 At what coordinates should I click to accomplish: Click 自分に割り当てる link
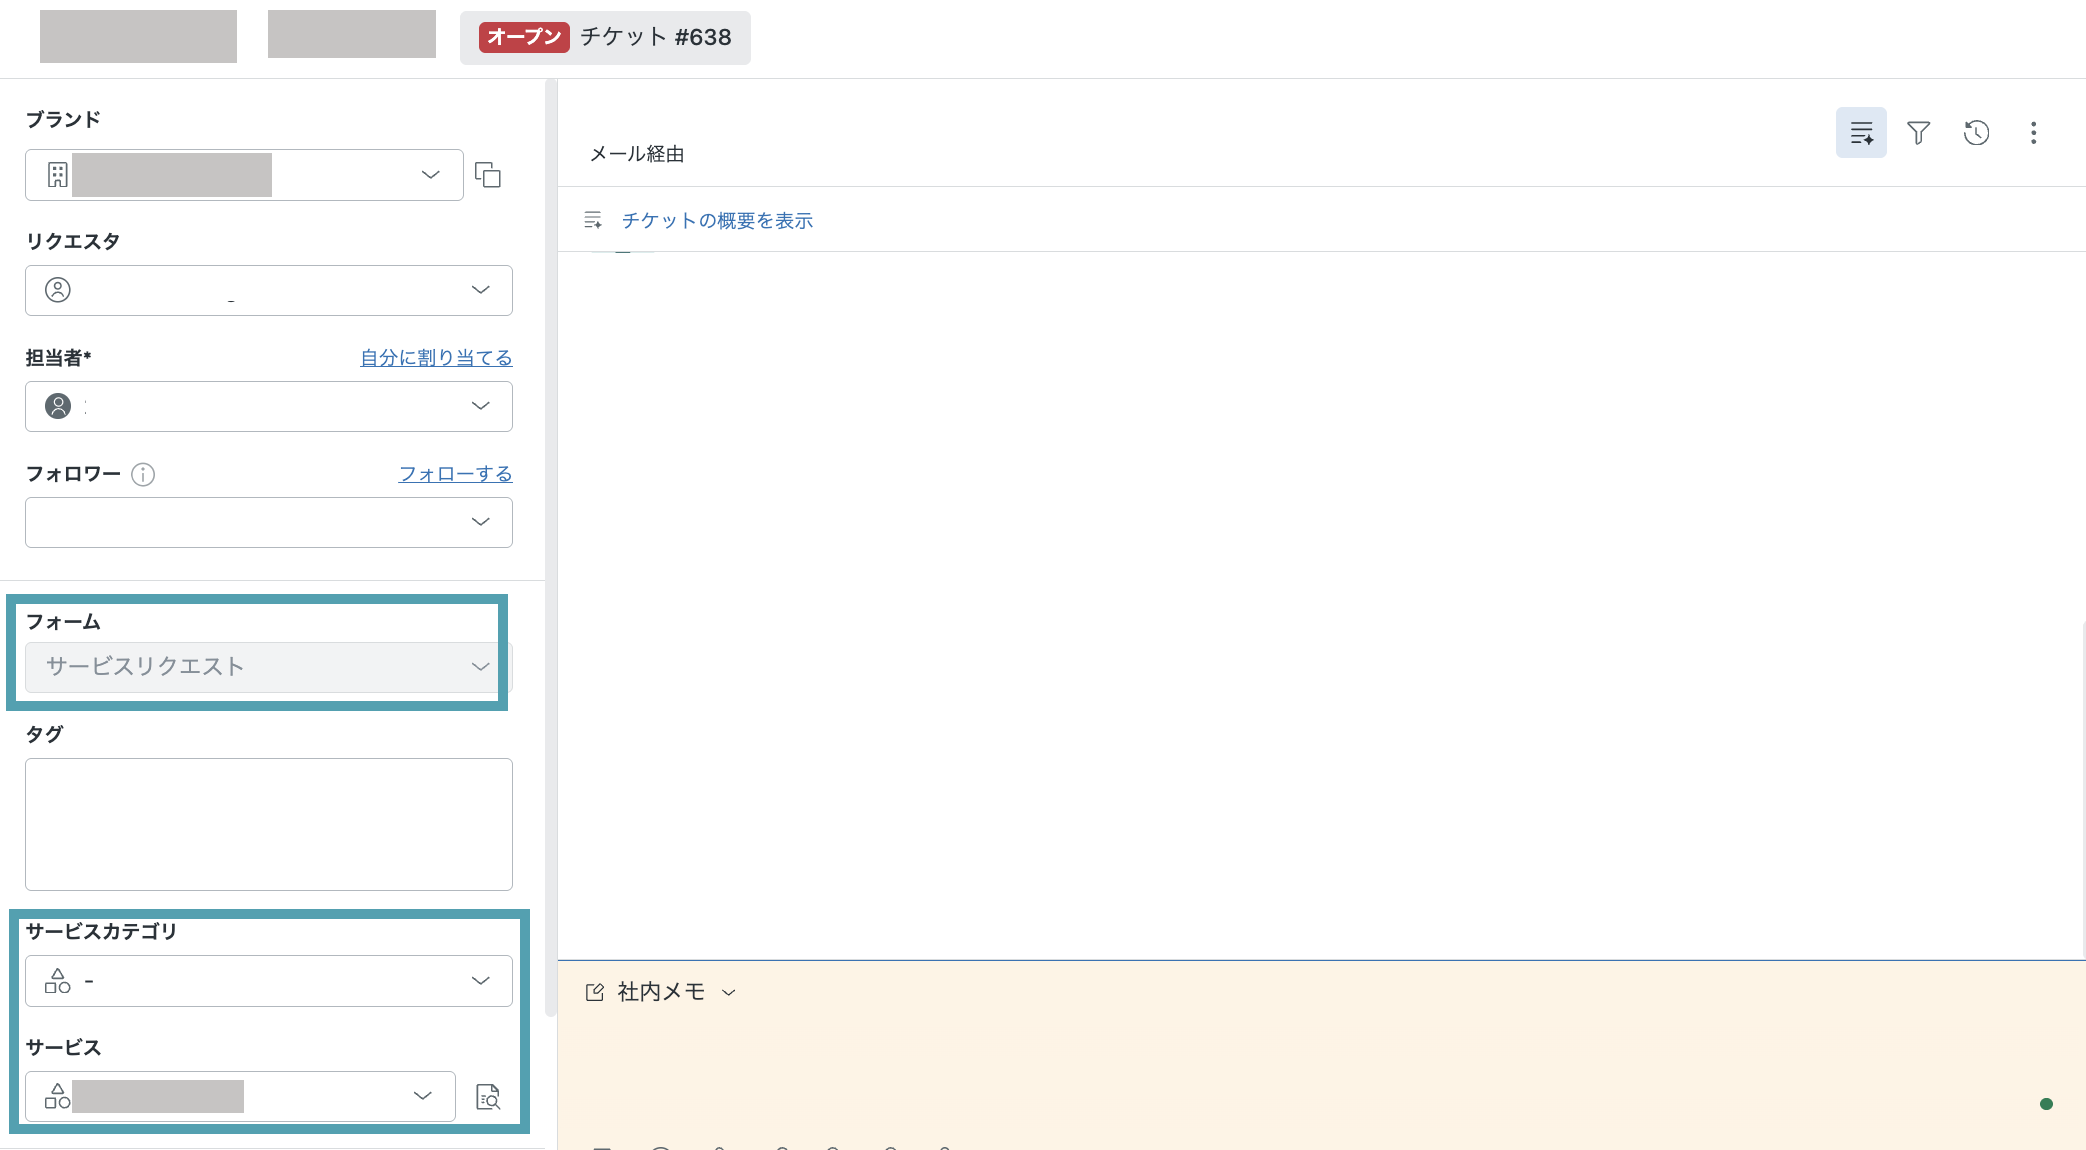(436, 358)
